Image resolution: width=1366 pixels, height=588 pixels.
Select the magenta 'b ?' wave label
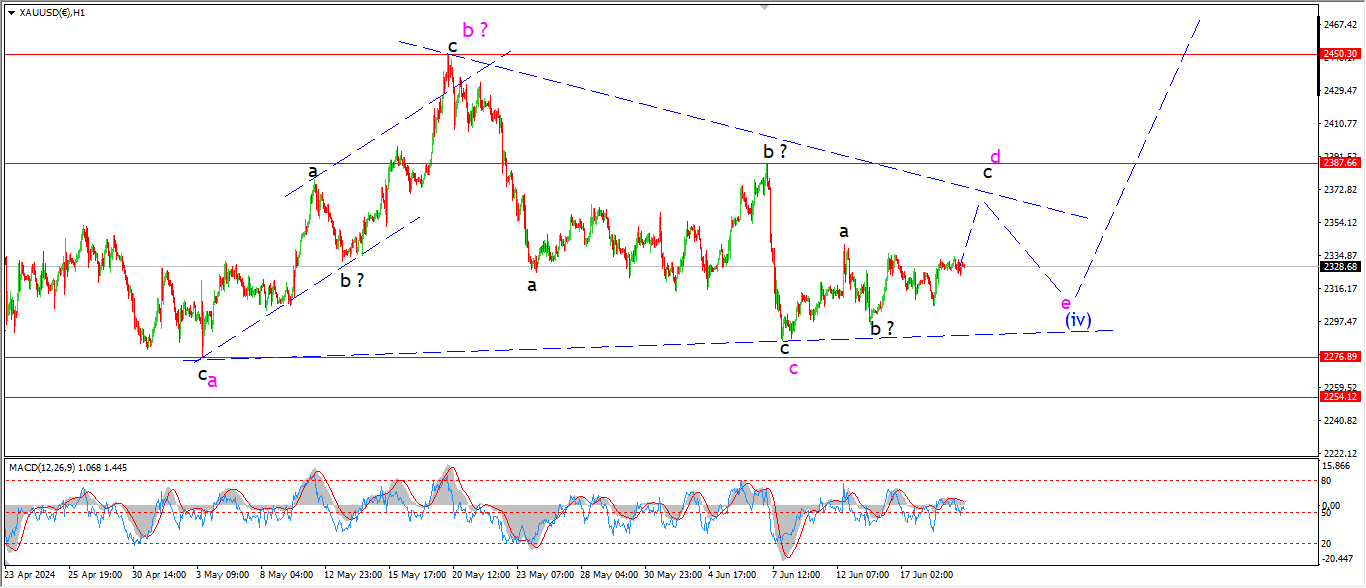[x=474, y=31]
